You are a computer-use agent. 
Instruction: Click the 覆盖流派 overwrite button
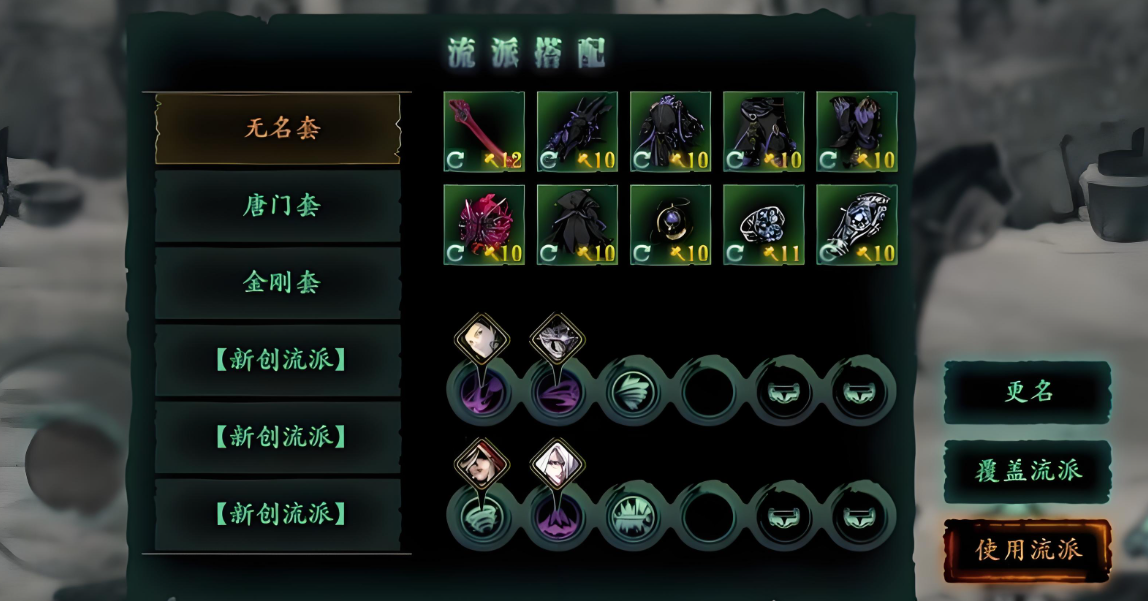click(x=1028, y=471)
